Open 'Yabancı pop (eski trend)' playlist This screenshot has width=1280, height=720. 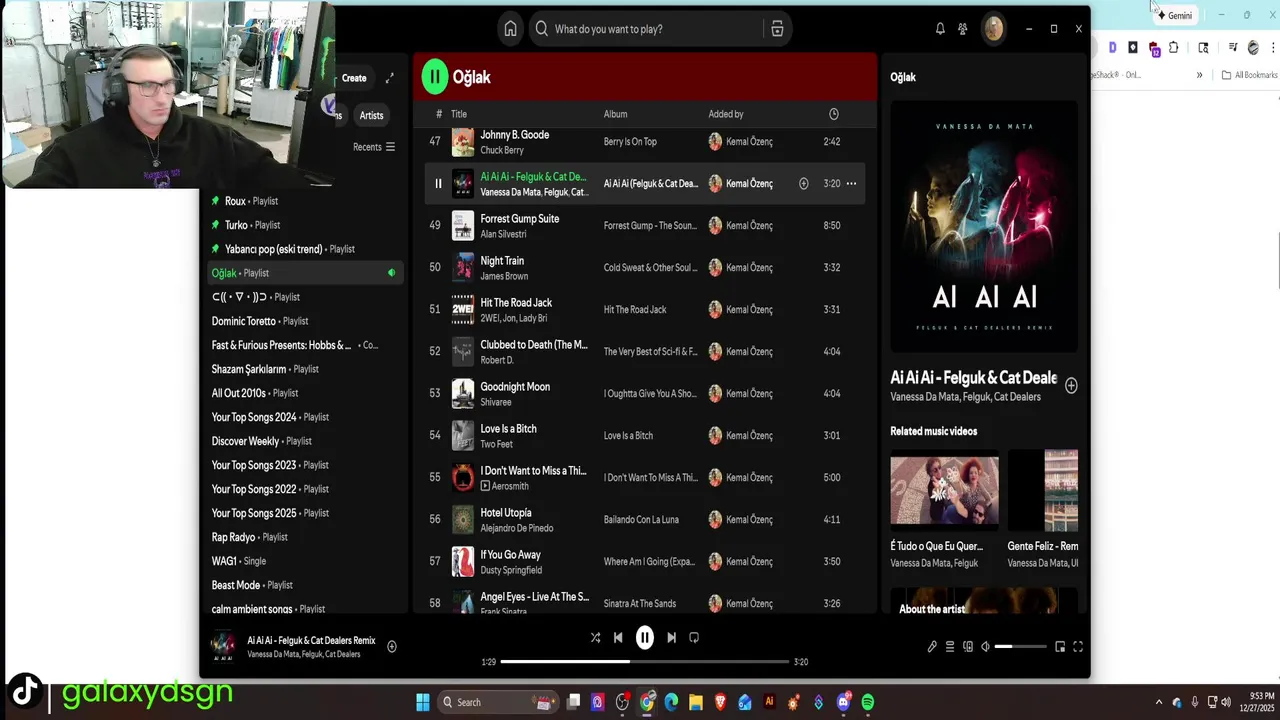point(305,249)
